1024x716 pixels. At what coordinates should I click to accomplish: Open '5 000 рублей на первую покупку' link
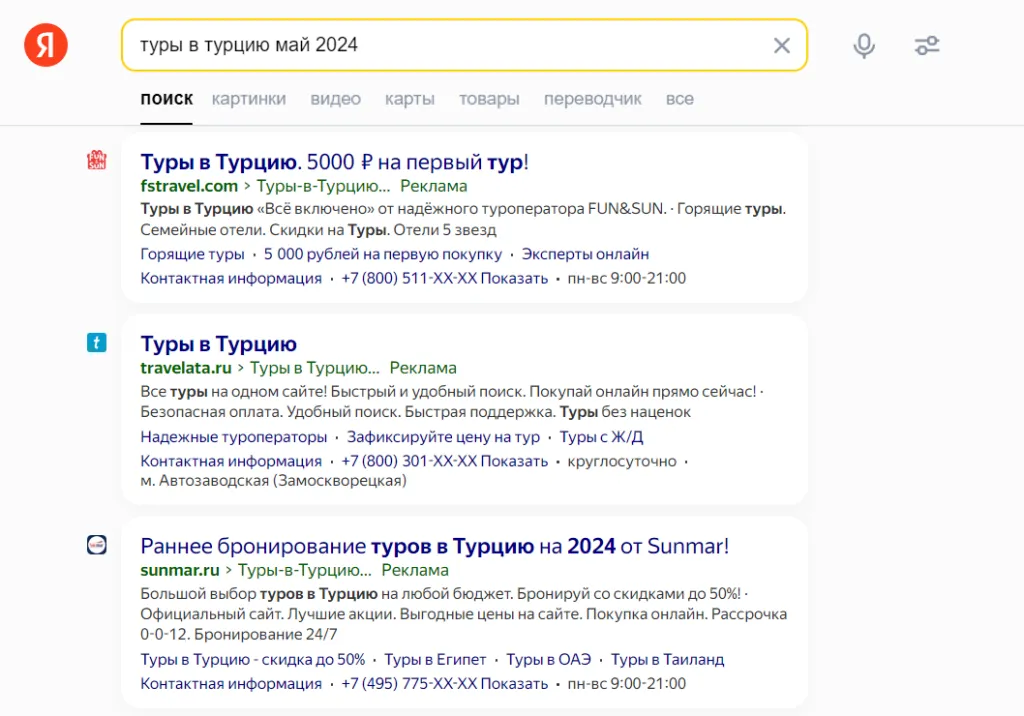[383, 254]
